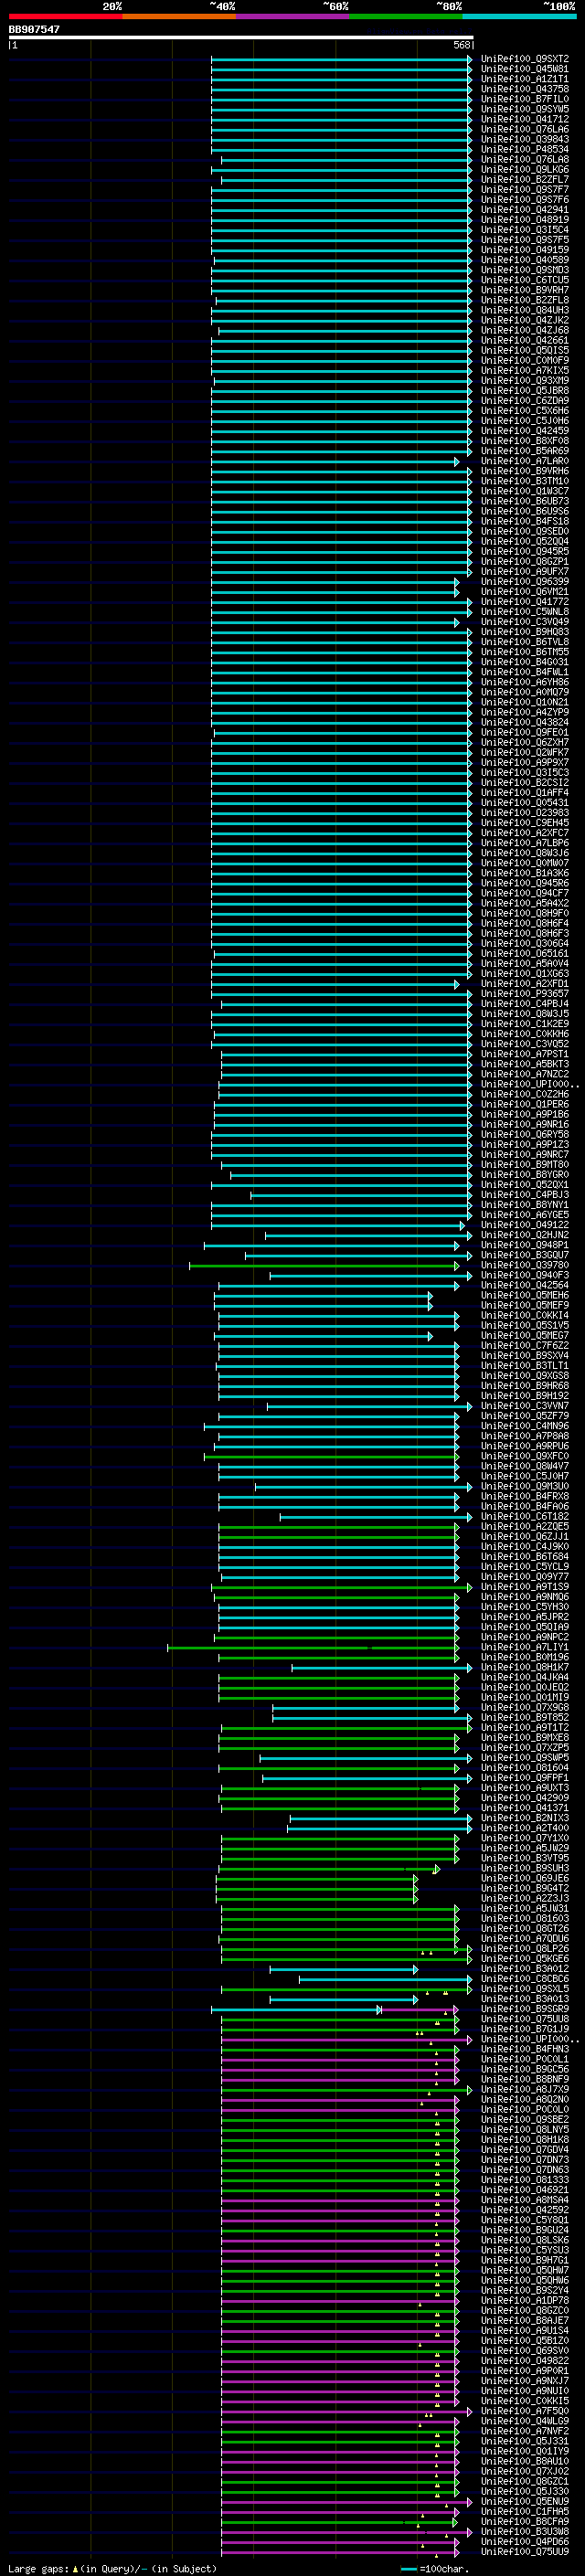
Task: Select the query ID BB907547
Action: coord(34,29)
